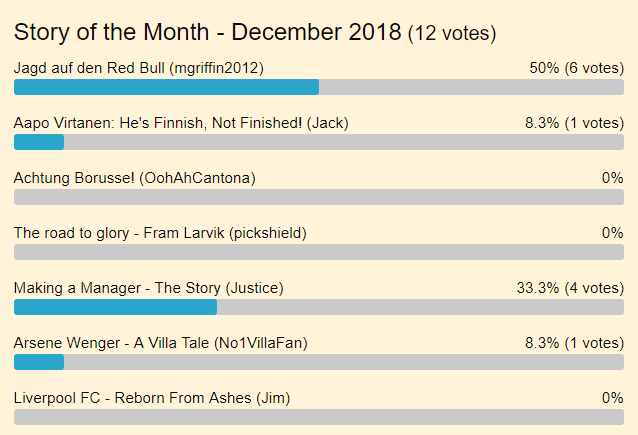Select Liverpool FC - Reborn From Ashes
Viewport: 638px width, 435px height.
tap(152, 398)
